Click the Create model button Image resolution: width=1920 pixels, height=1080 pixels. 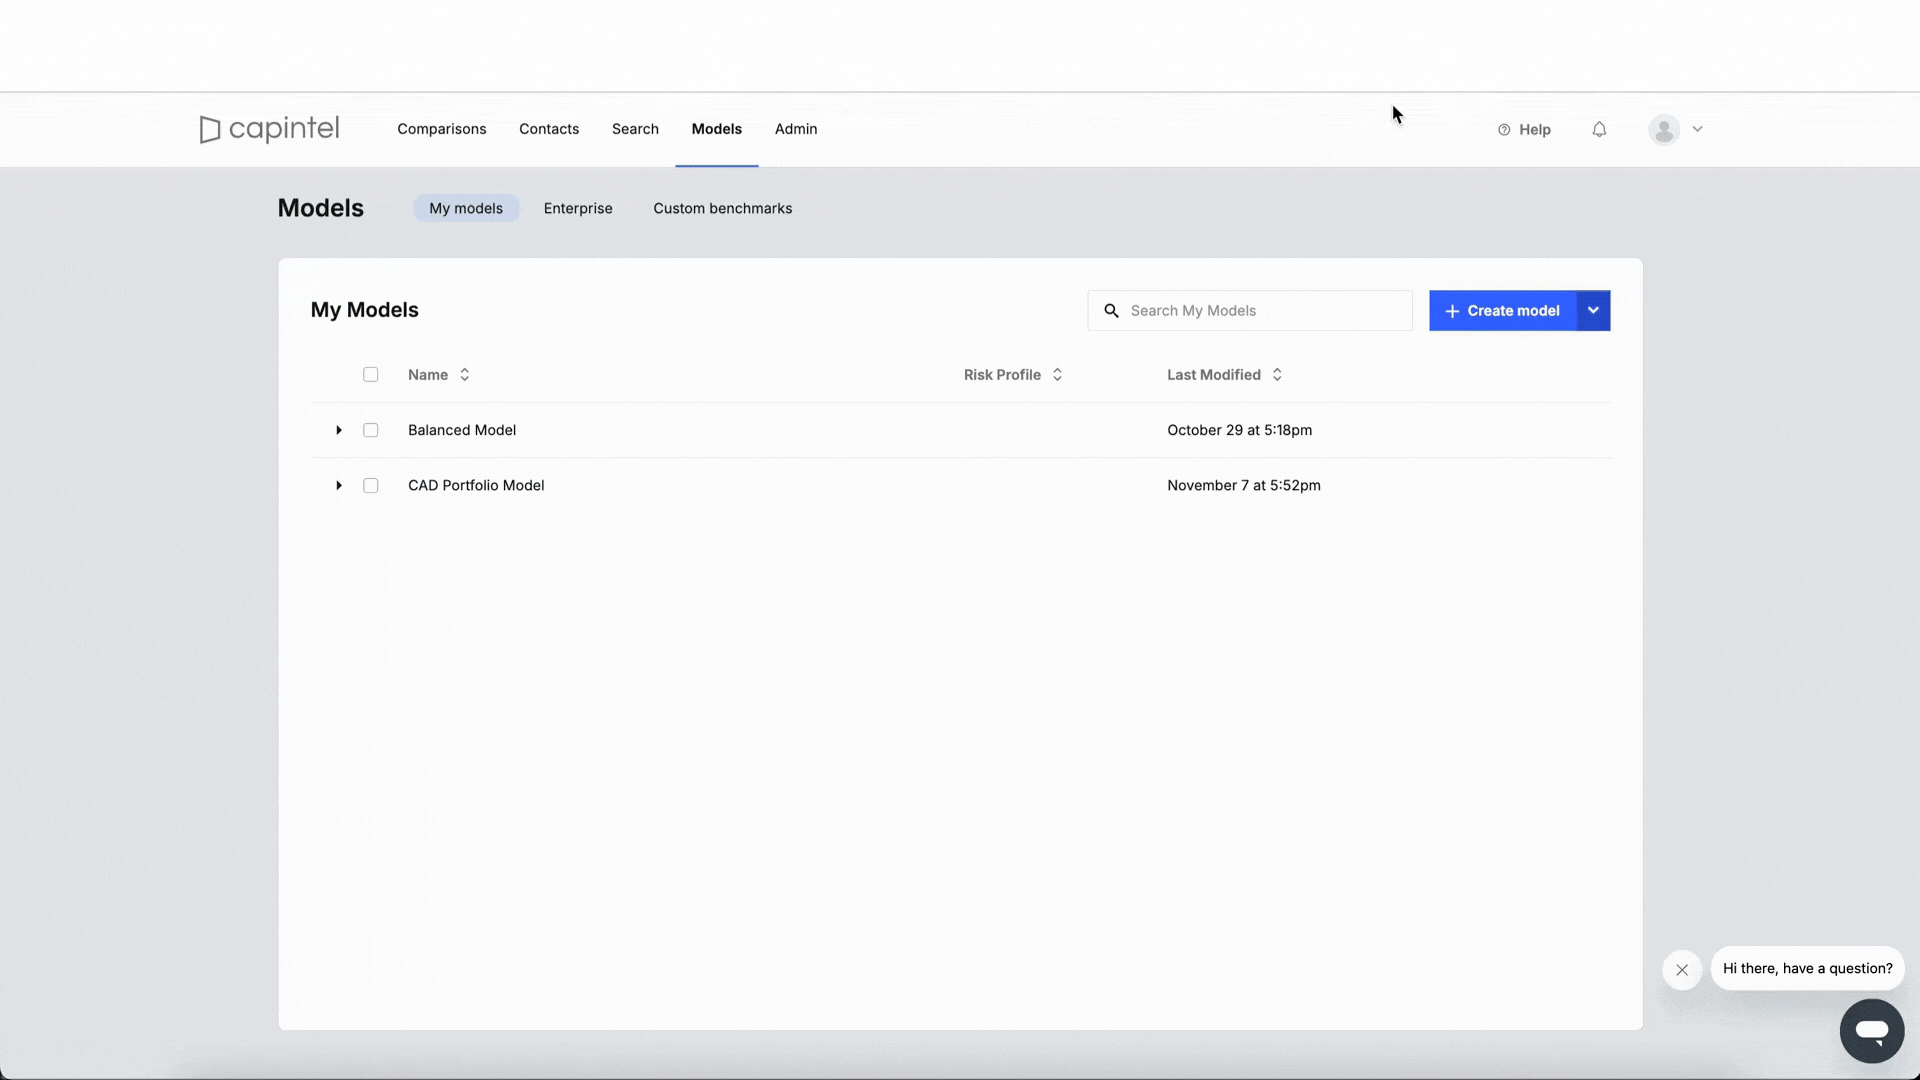[x=1502, y=311]
